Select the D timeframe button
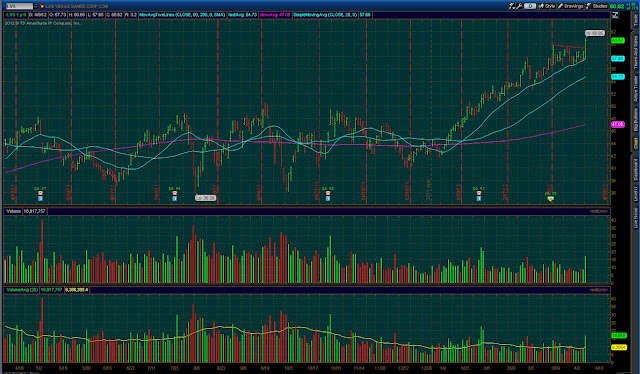640x374 pixels. point(530,6)
